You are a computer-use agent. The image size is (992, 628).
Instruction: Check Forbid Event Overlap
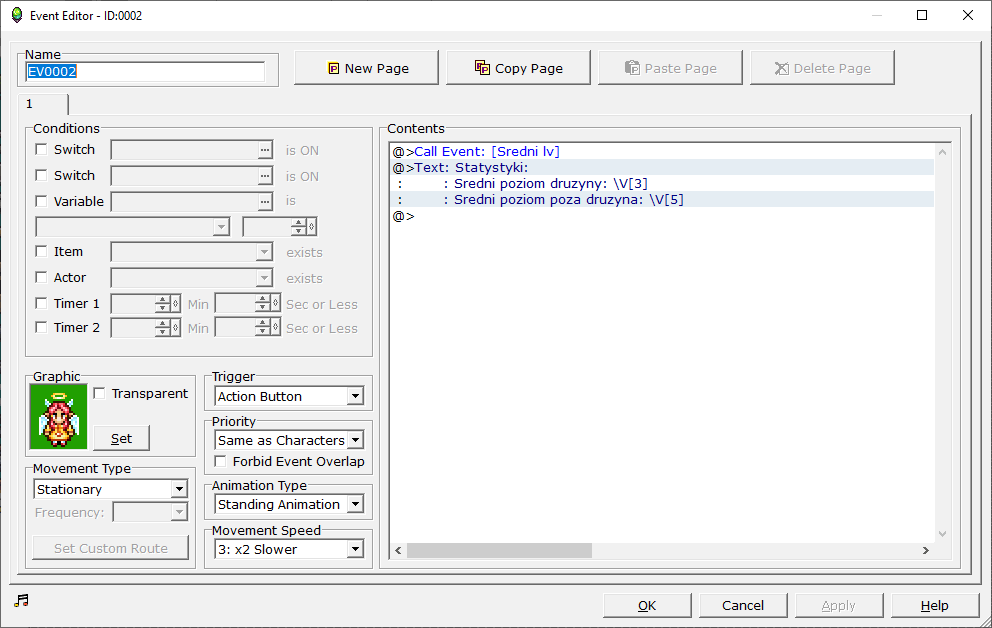click(220, 461)
